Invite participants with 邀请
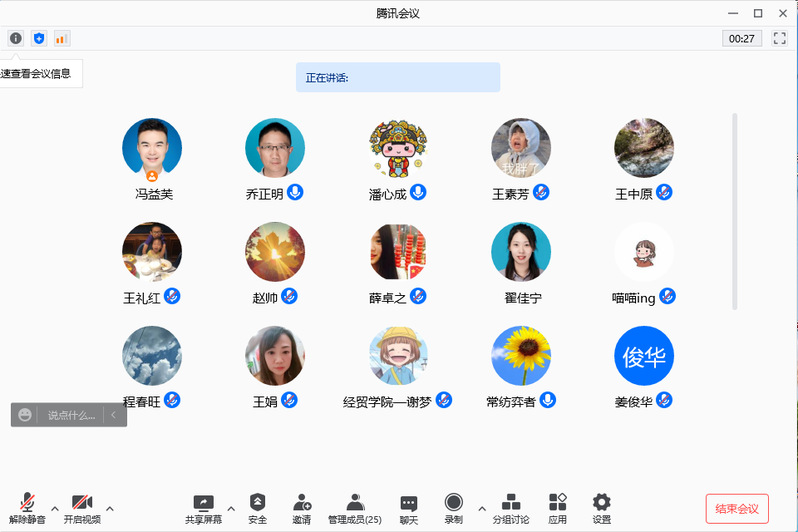This screenshot has width=798, height=532. [302, 508]
